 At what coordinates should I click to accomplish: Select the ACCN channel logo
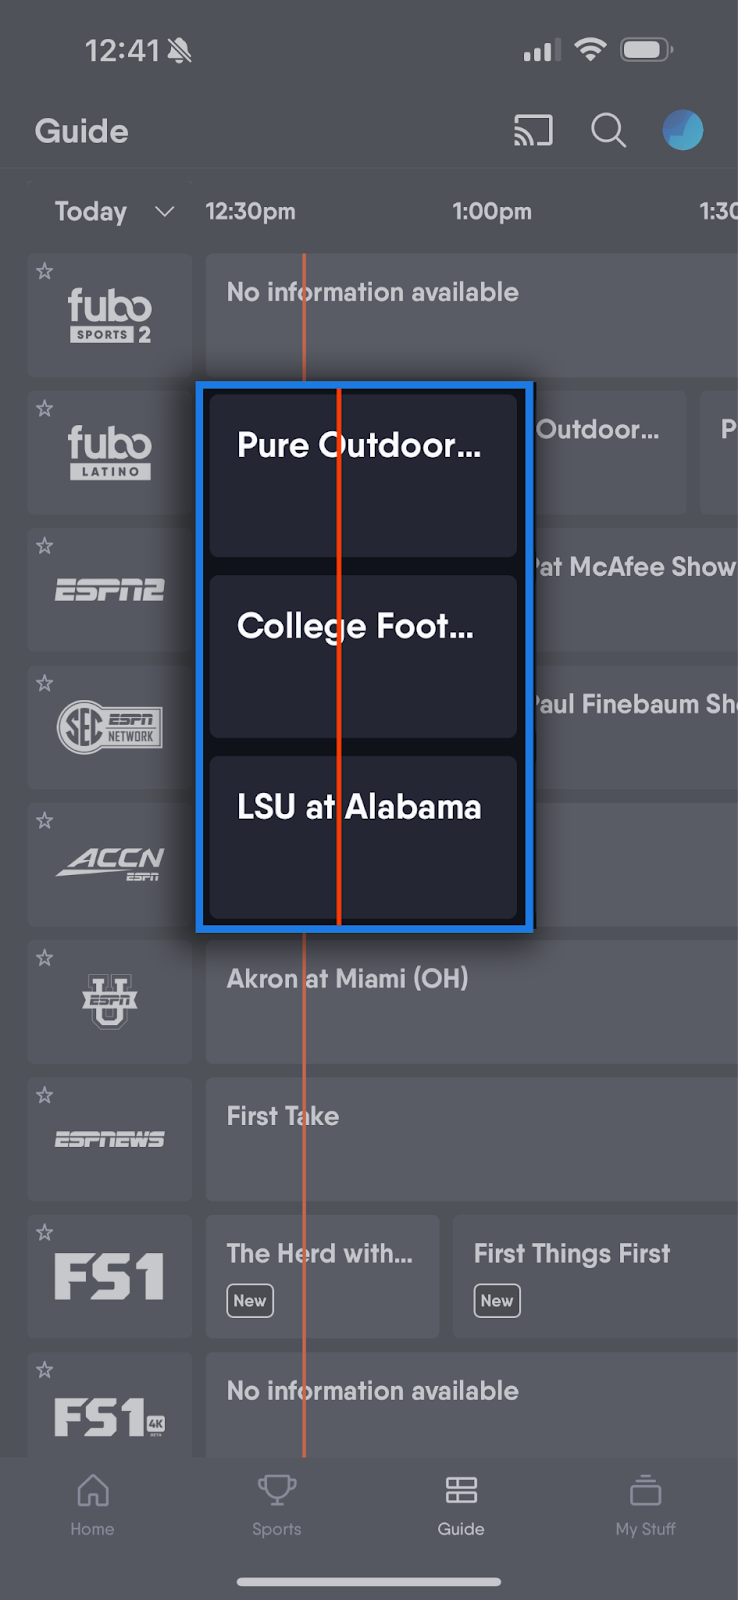point(110,865)
